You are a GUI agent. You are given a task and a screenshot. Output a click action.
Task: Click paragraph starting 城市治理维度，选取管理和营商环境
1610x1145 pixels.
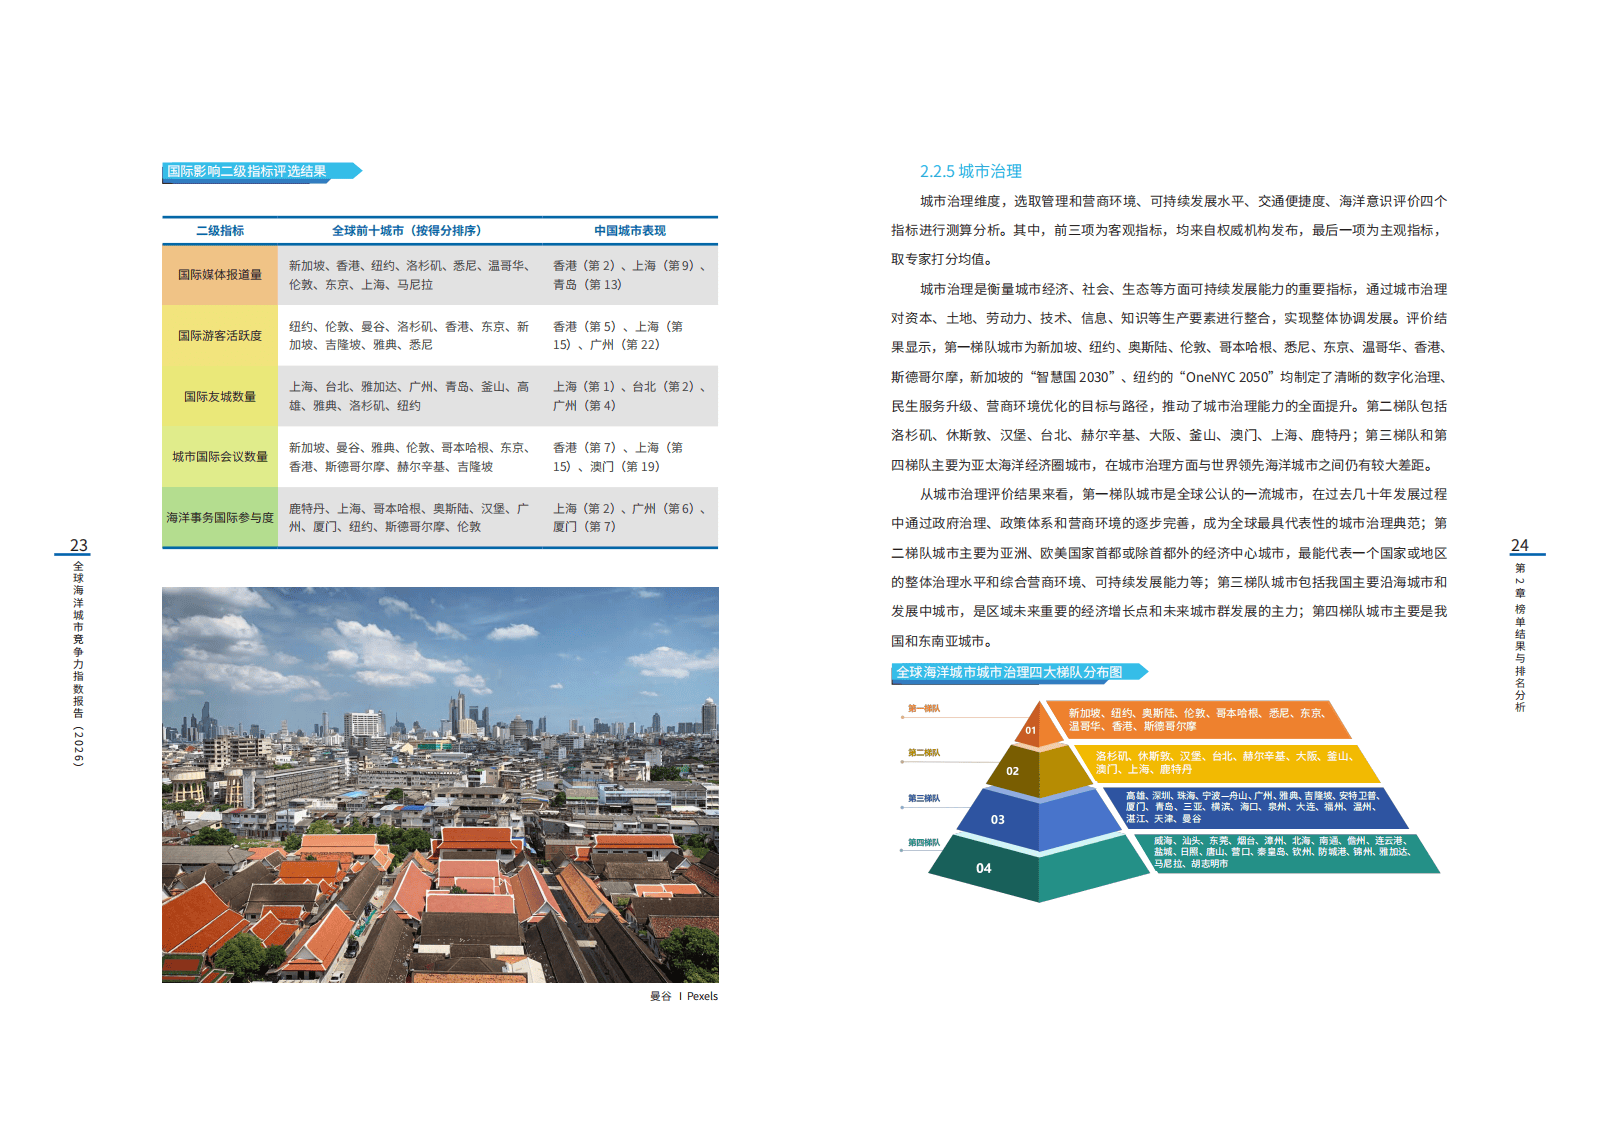pos(1169,230)
